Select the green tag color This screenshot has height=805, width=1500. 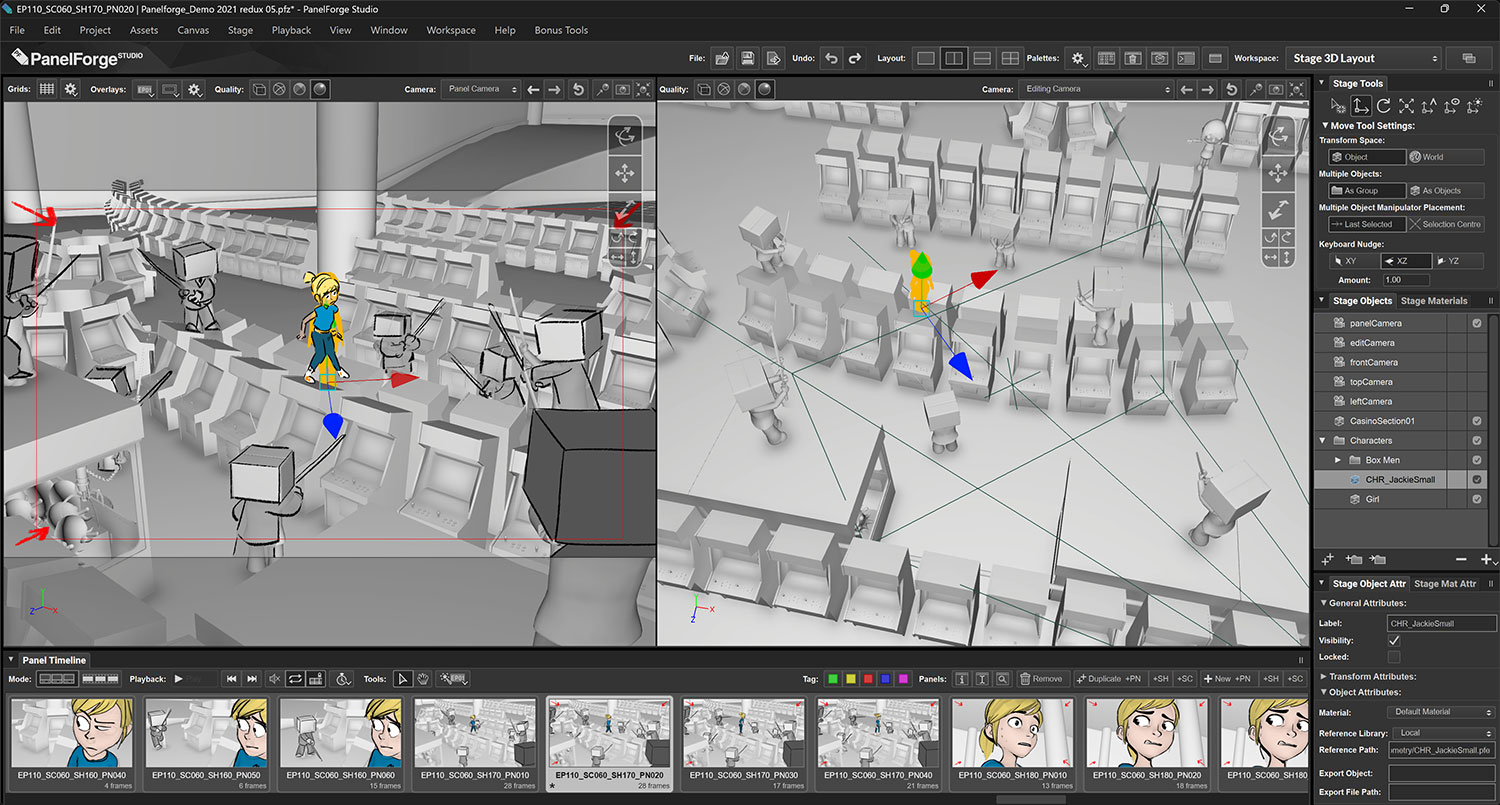tap(832, 679)
